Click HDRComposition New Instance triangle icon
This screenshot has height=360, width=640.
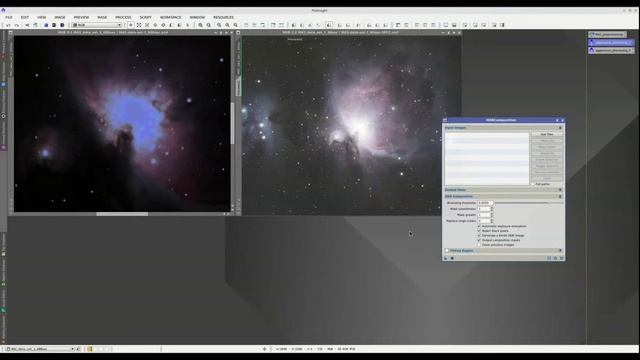tap(446, 258)
